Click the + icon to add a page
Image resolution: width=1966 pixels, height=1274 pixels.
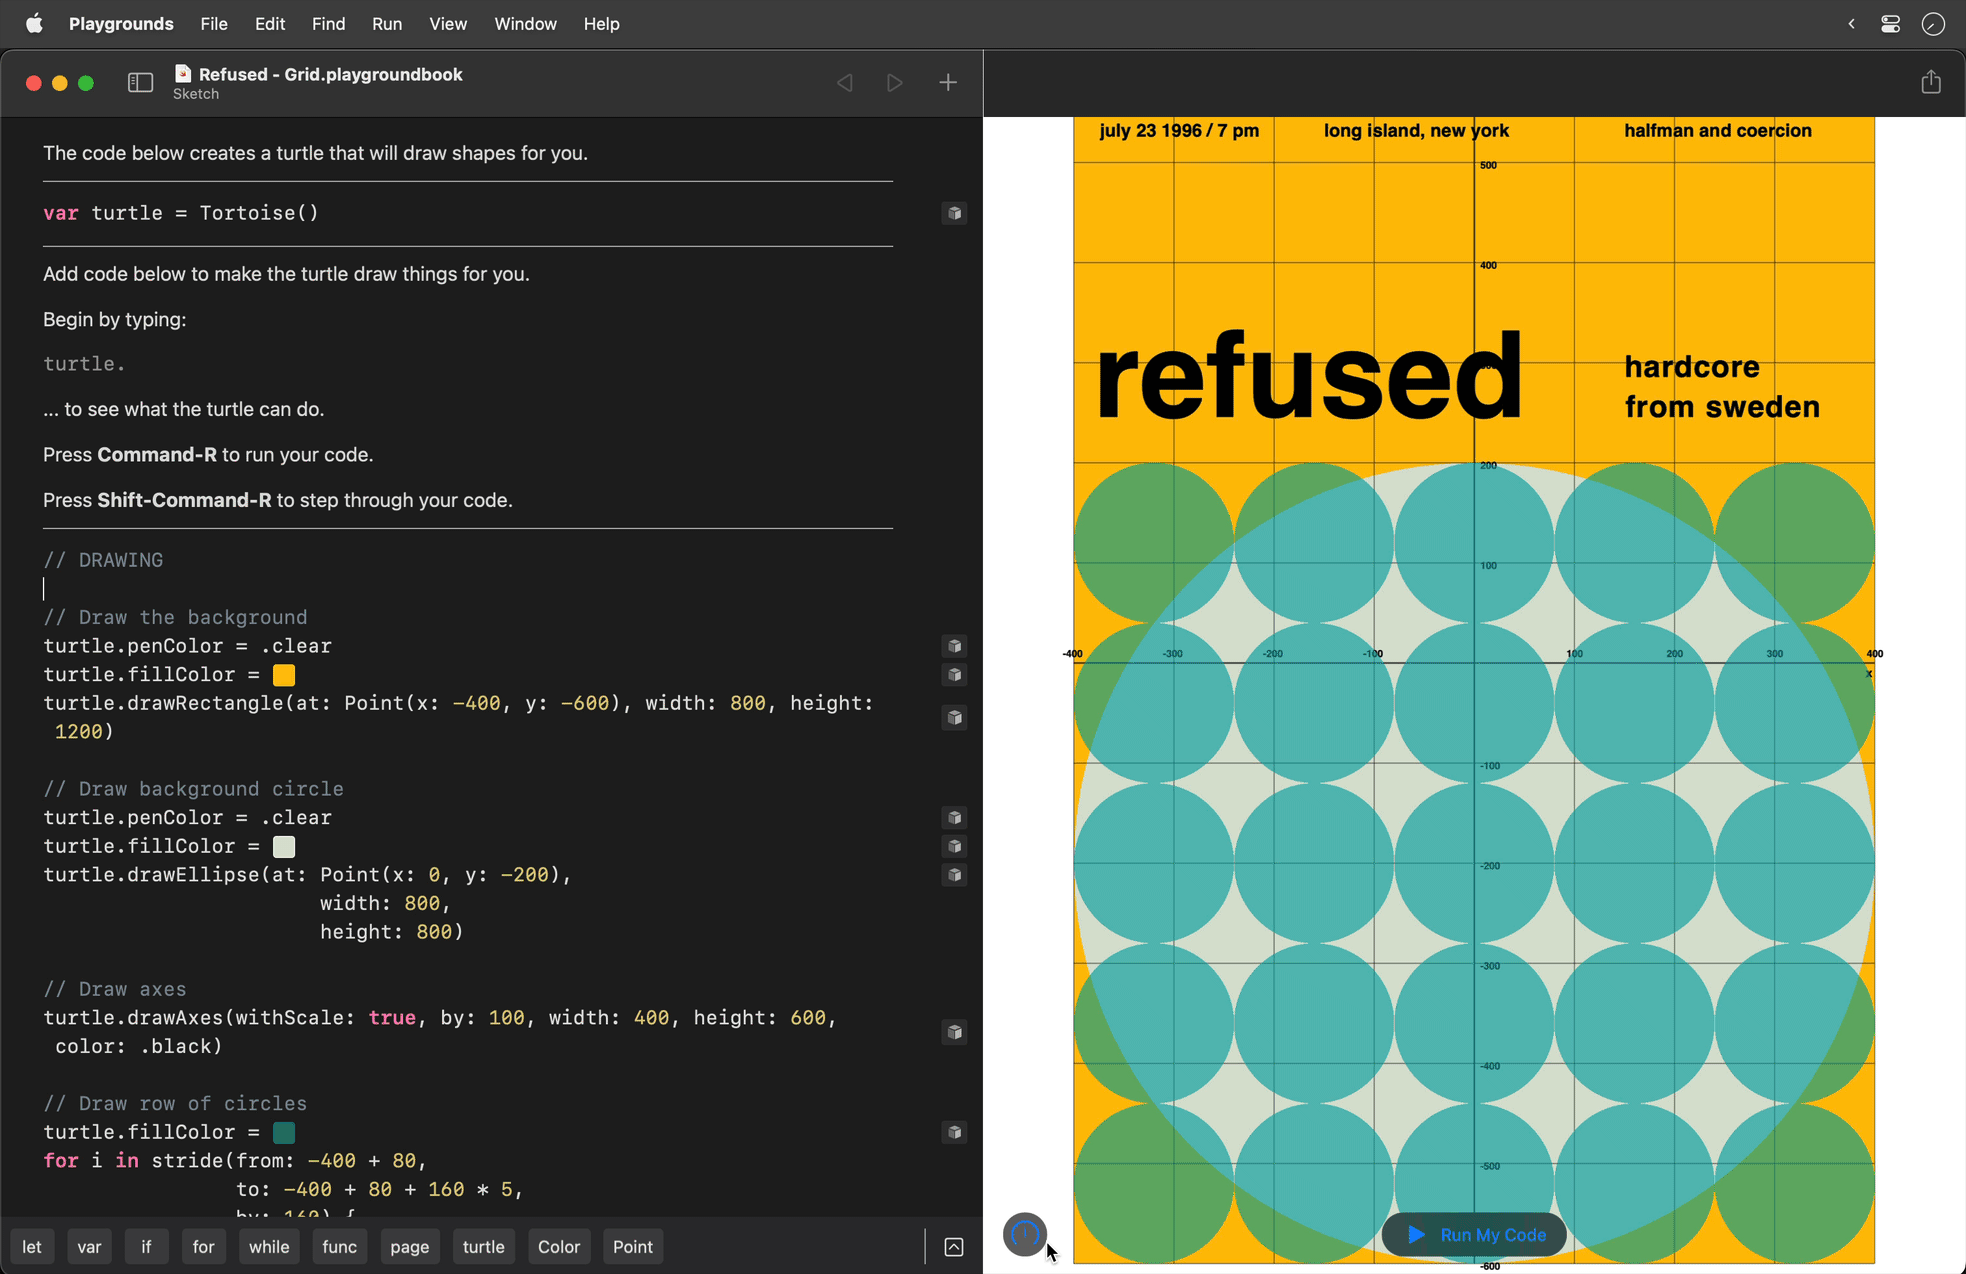pyautogui.click(x=947, y=82)
